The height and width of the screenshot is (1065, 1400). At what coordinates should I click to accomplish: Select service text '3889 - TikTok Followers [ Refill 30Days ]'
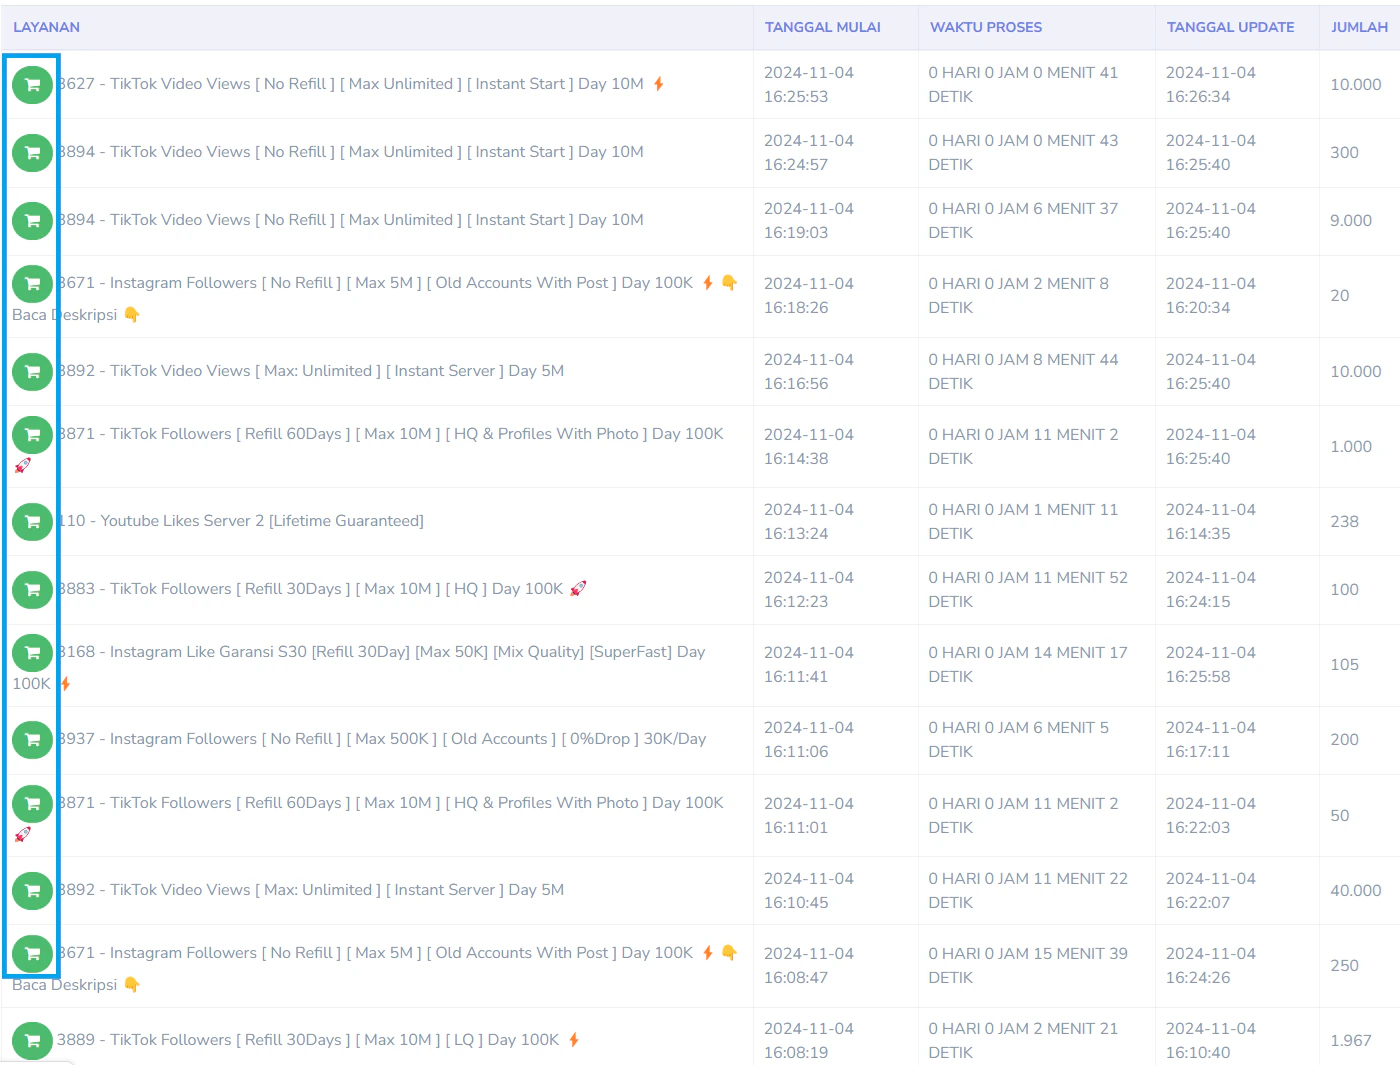click(x=203, y=1040)
